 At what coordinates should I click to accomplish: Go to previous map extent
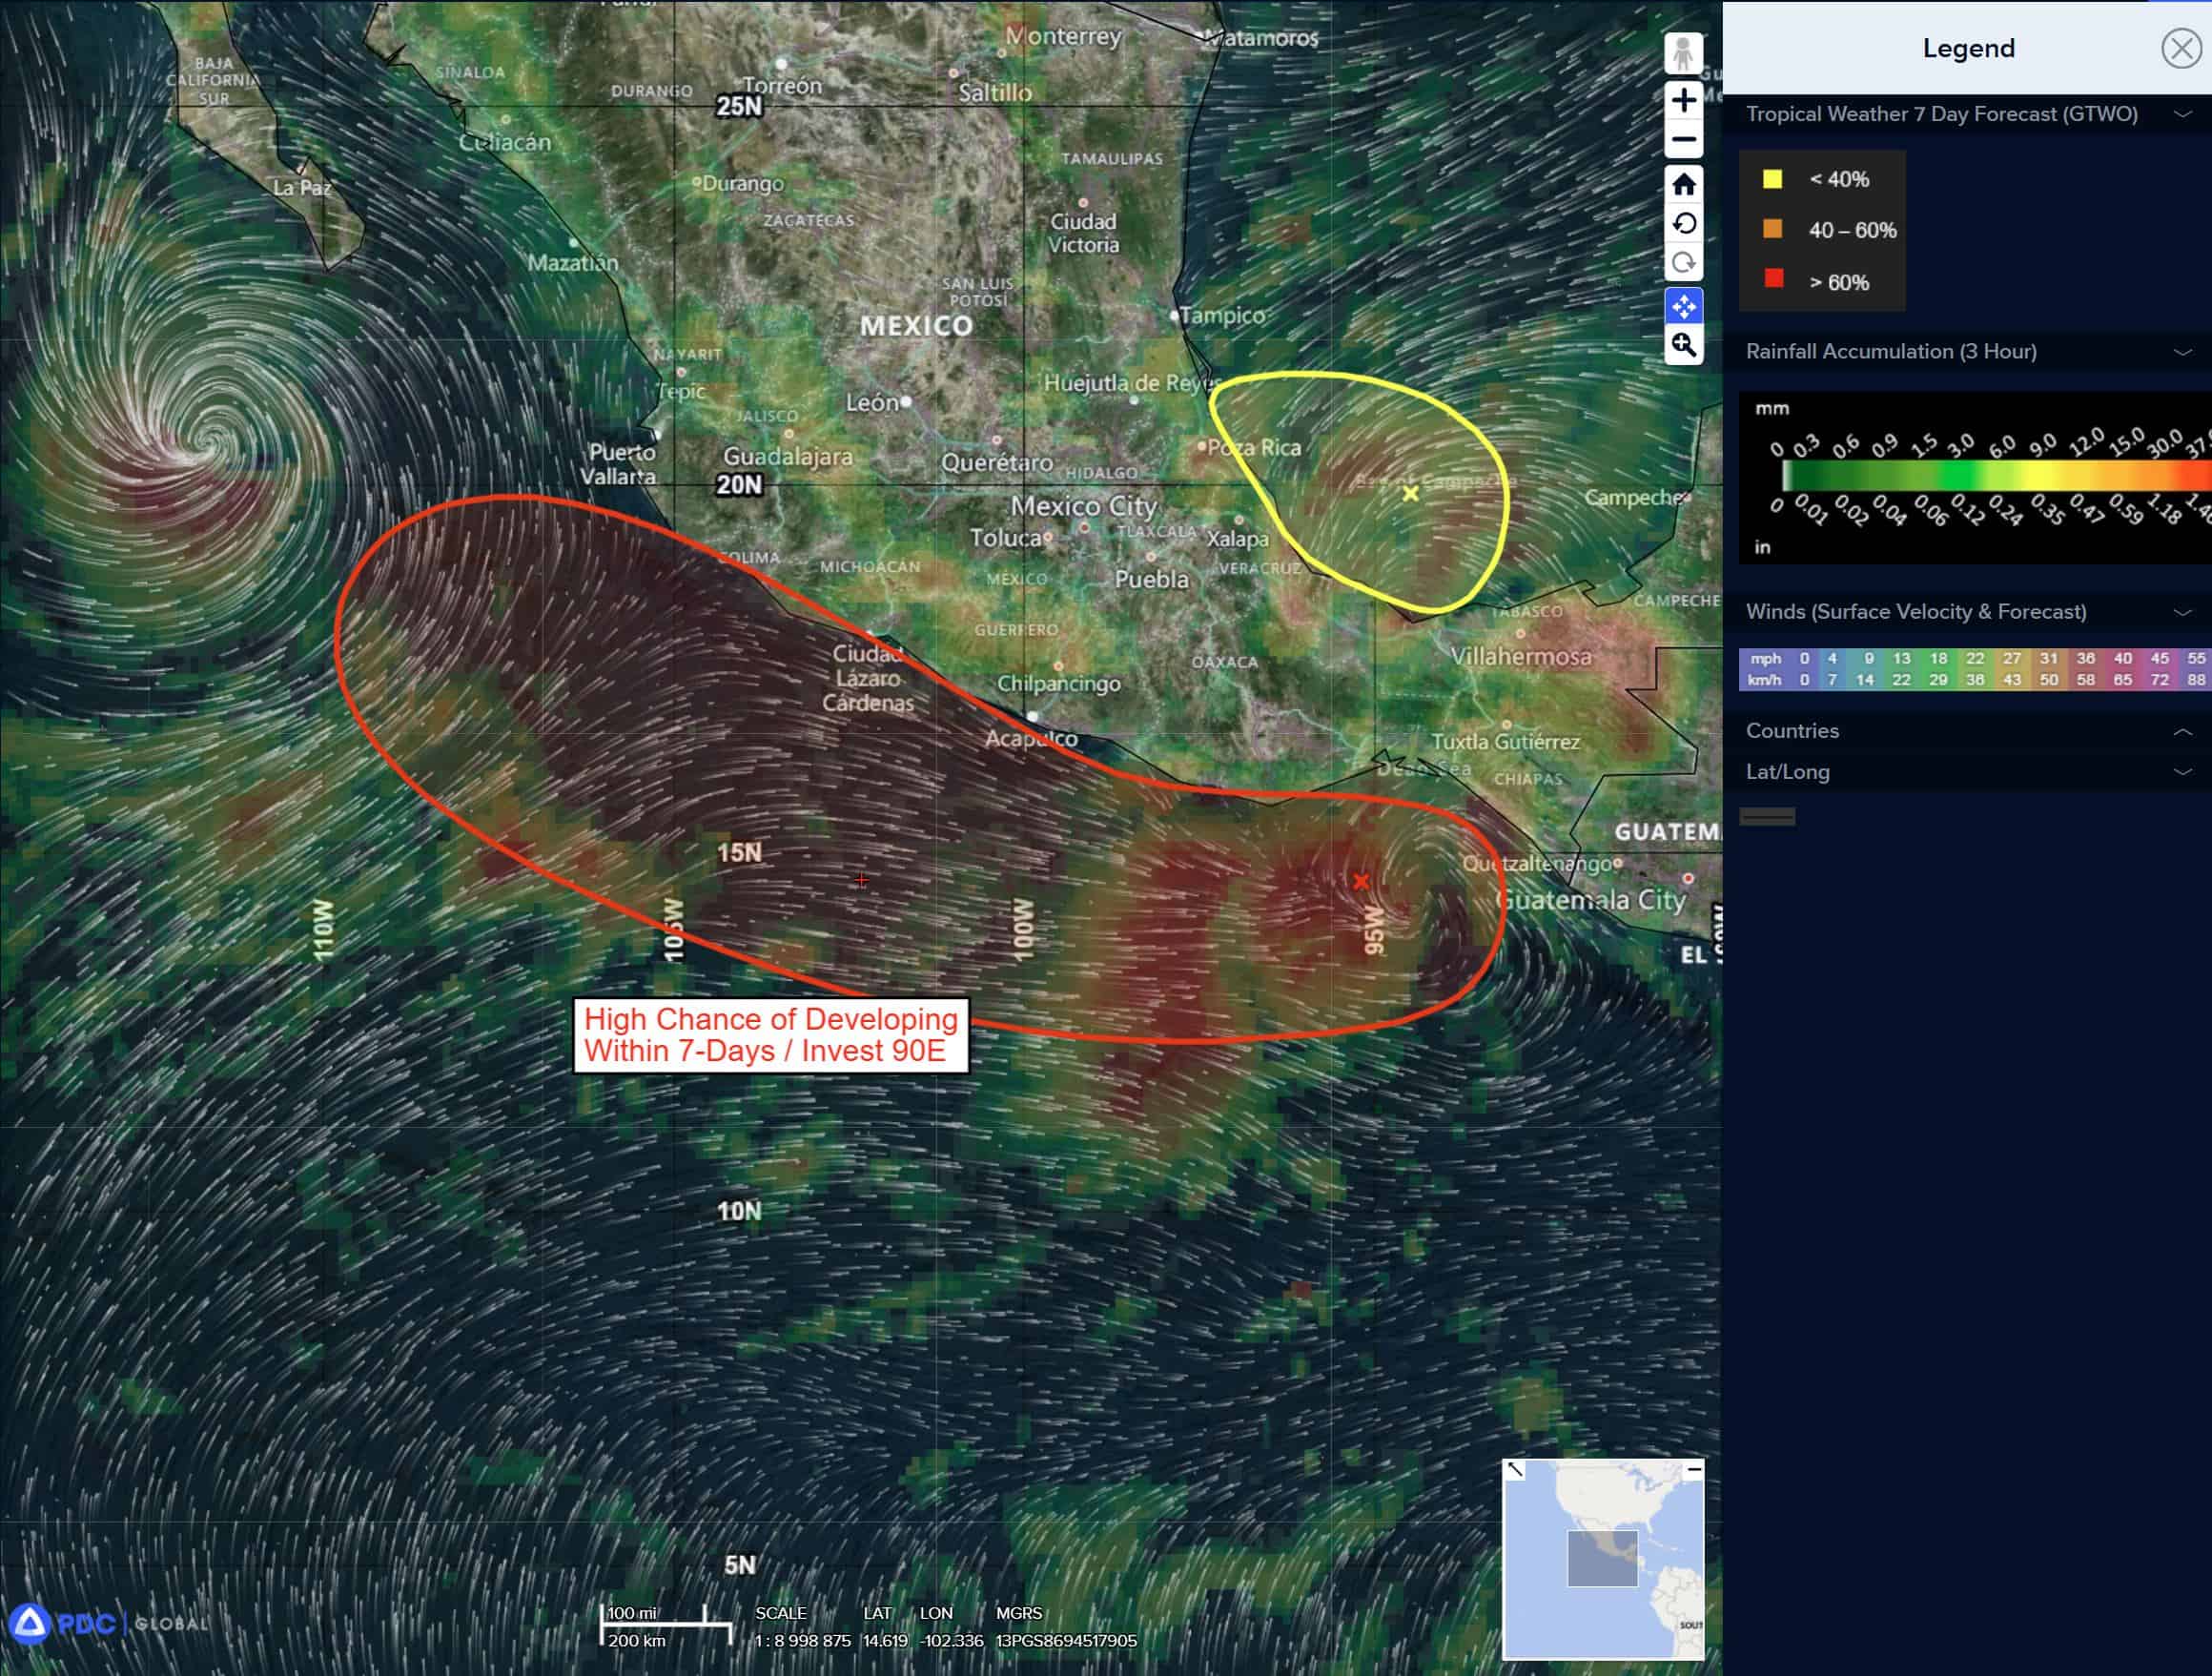click(x=1683, y=223)
